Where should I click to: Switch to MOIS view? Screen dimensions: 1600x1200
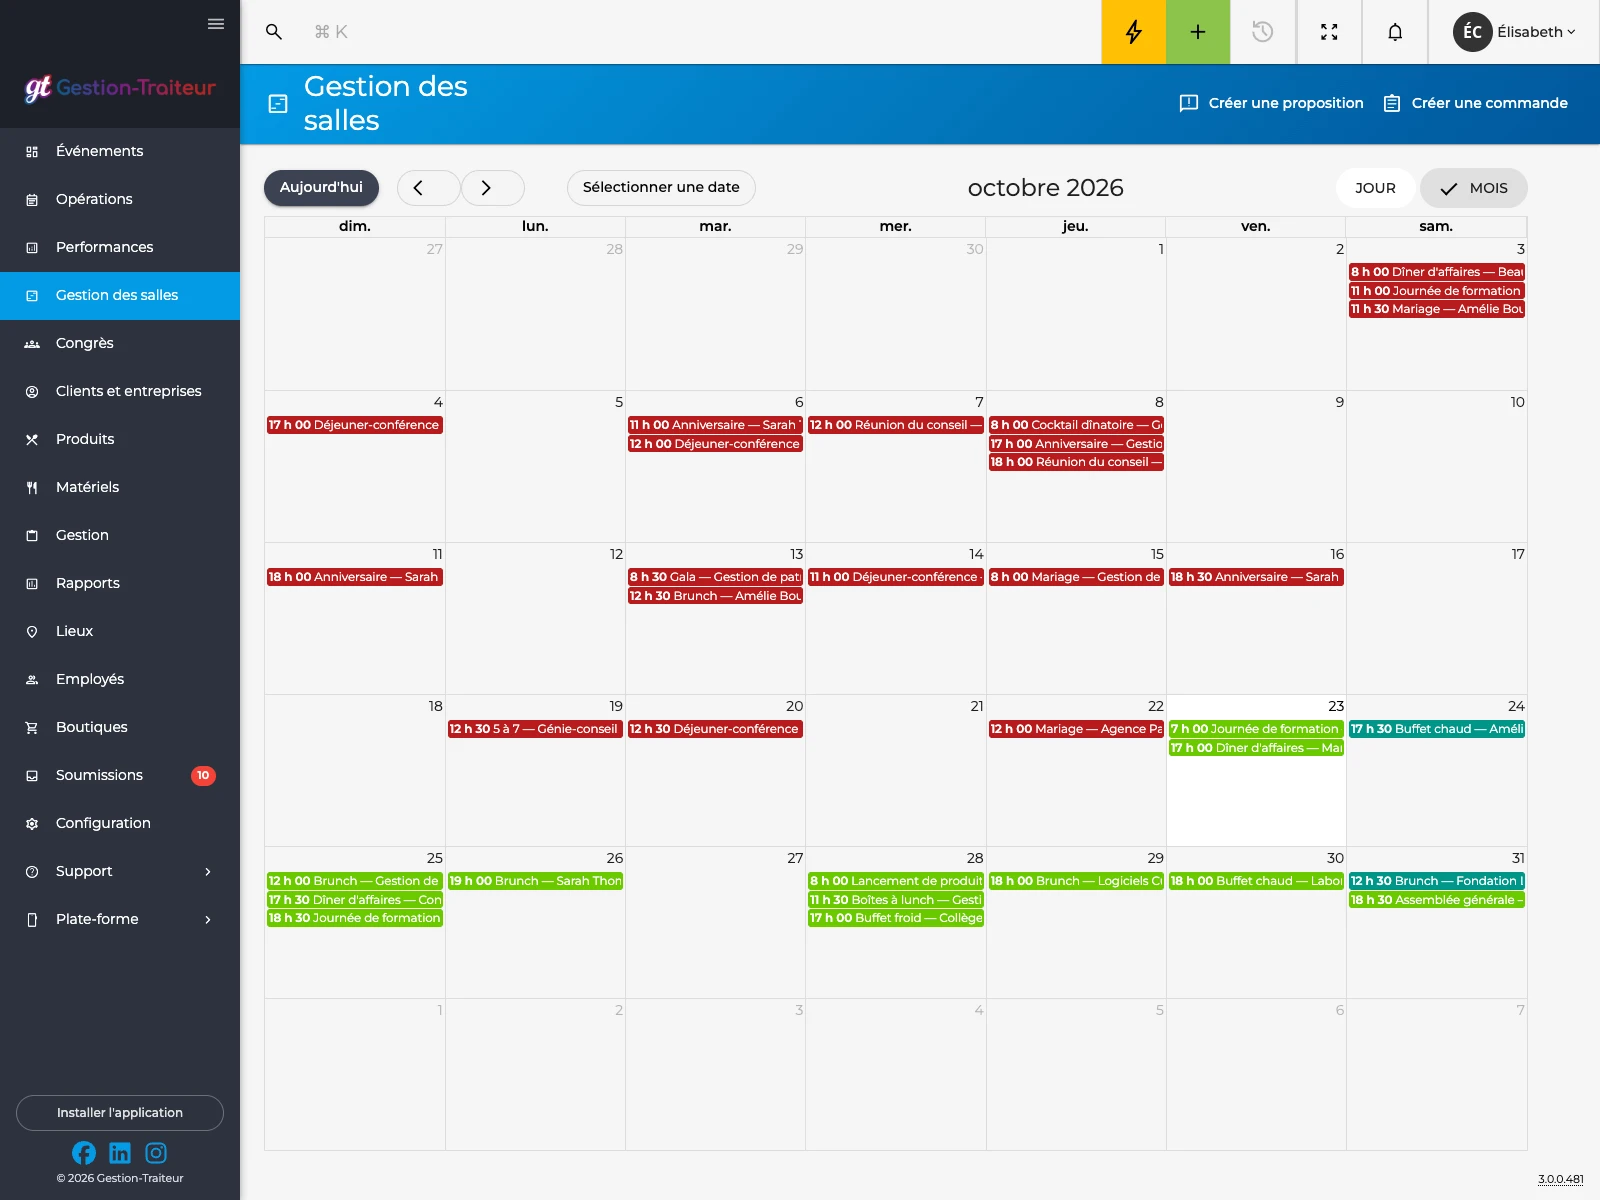tap(1474, 188)
